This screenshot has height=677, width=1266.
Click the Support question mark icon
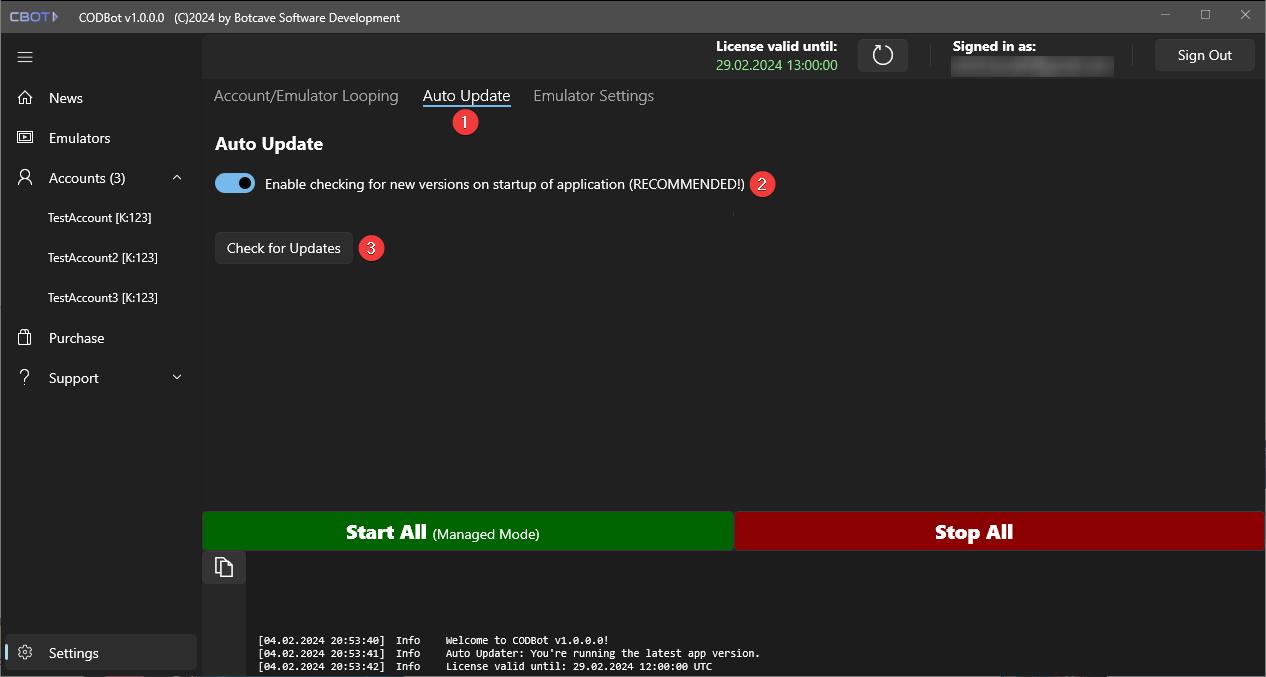pos(26,378)
